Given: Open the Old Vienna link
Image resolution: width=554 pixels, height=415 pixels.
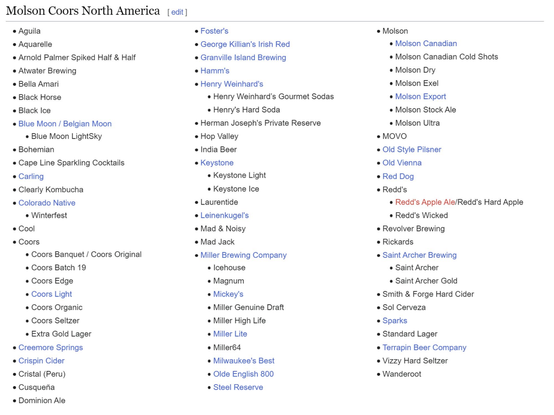Looking at the screenshot, I should (x=402, y=163).
